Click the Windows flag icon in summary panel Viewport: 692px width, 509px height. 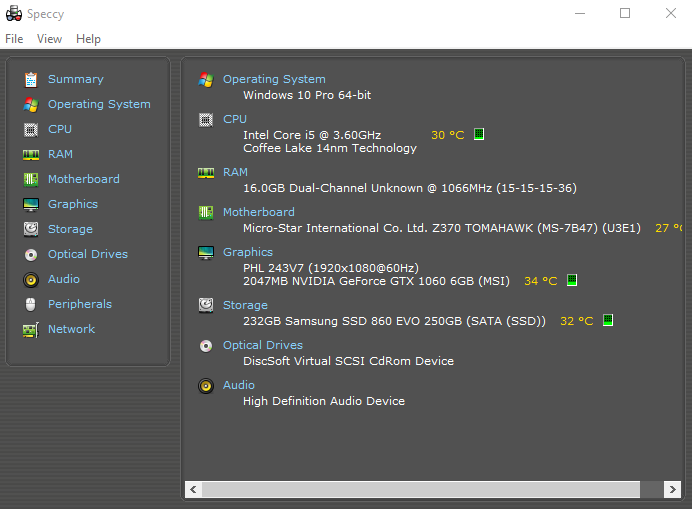[x=206, y=80]
